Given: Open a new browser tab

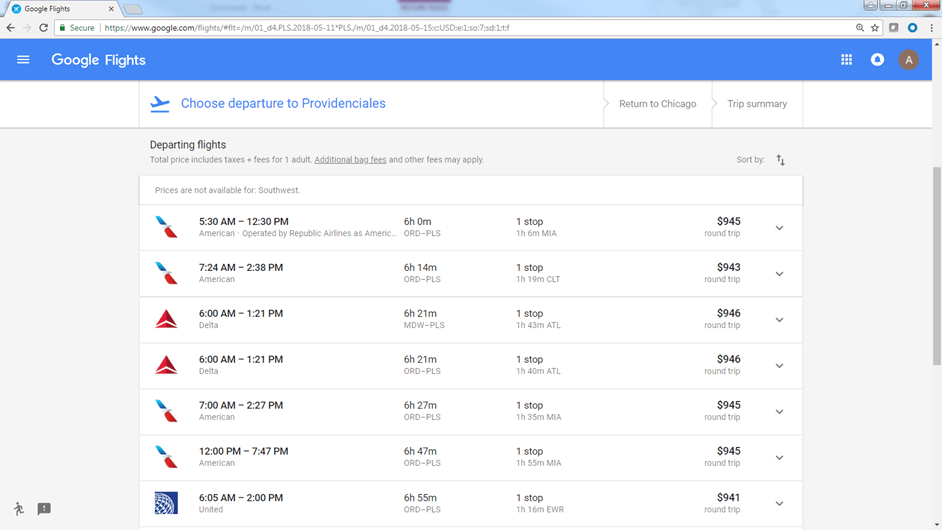Looking at the screenshot, I should click(x=133, y=9).
